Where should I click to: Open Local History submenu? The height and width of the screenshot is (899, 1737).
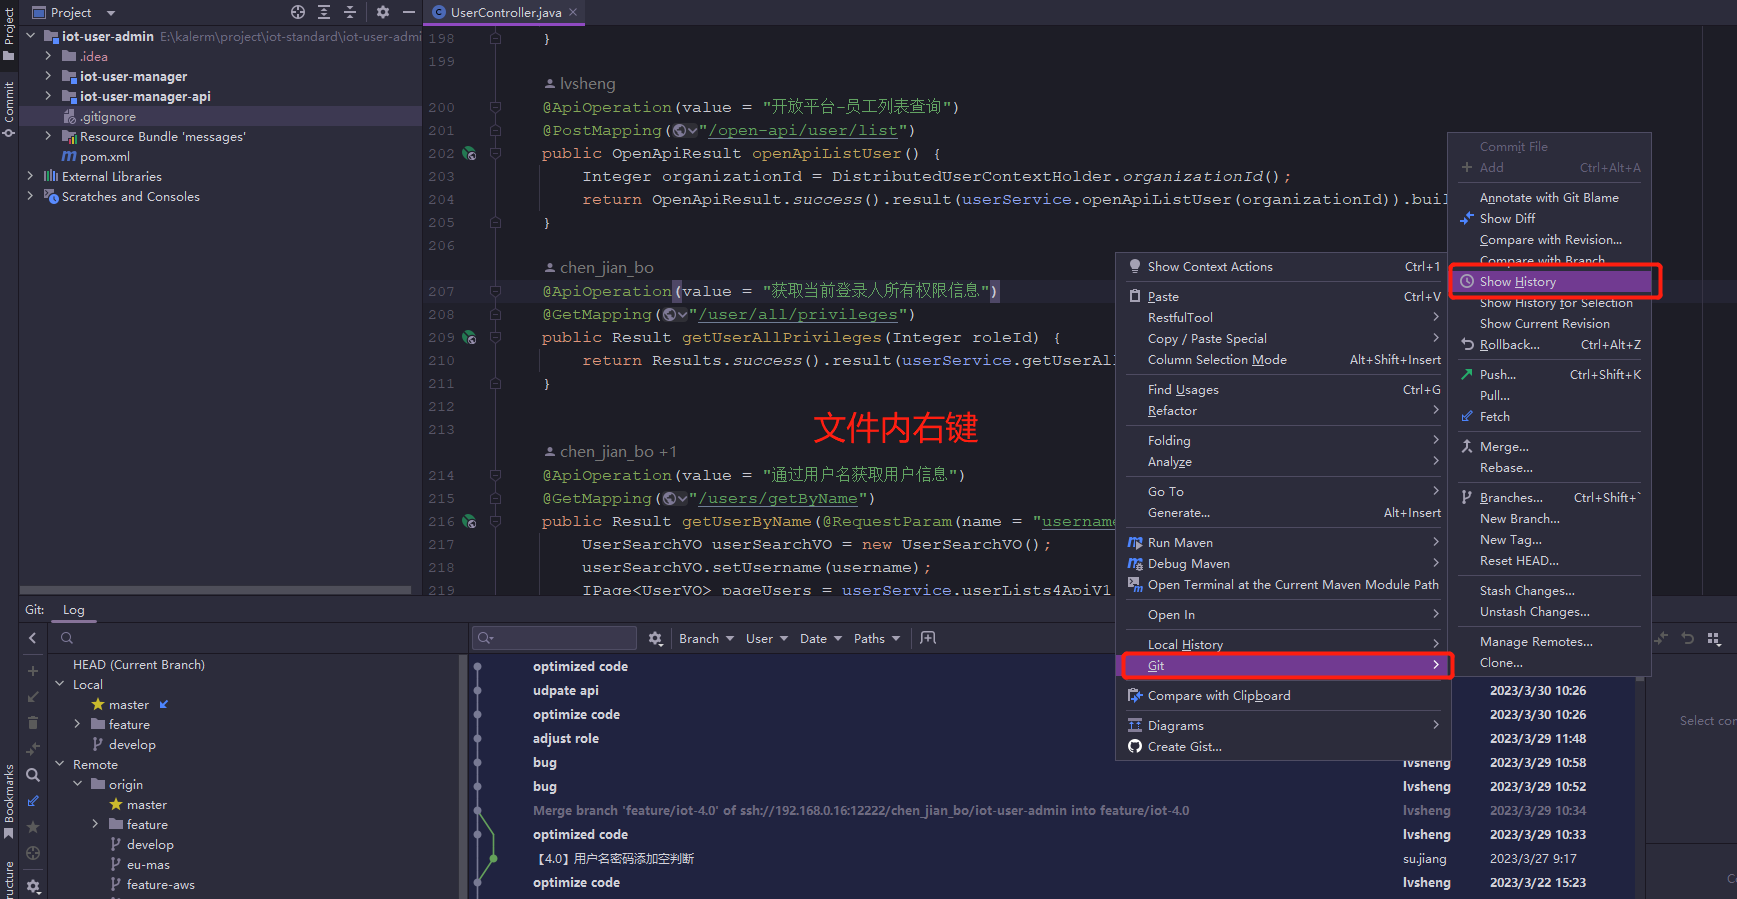click(1284, 645)
